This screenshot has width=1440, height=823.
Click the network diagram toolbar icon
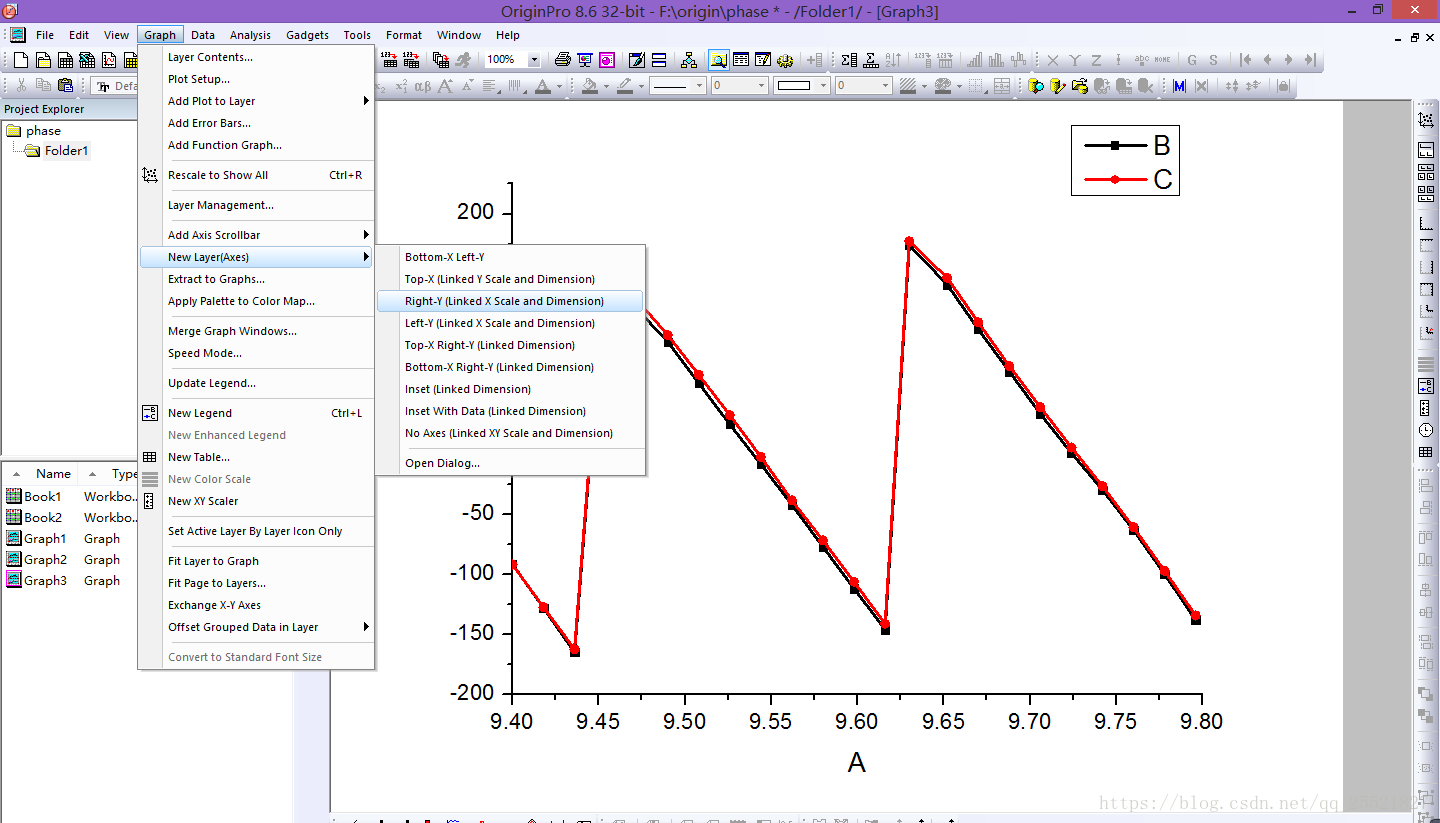pyautogui.click(x=689, y=60)
